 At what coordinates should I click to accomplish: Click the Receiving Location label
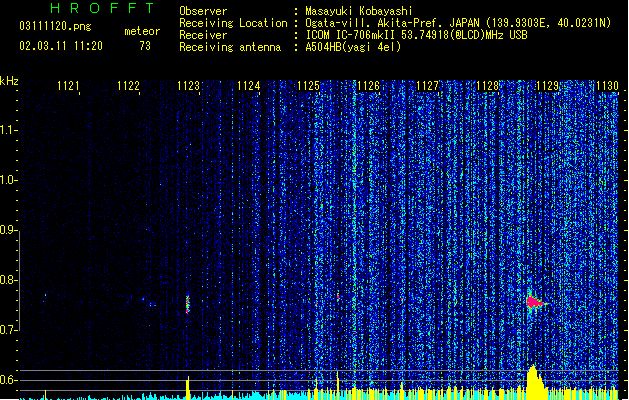233,23
